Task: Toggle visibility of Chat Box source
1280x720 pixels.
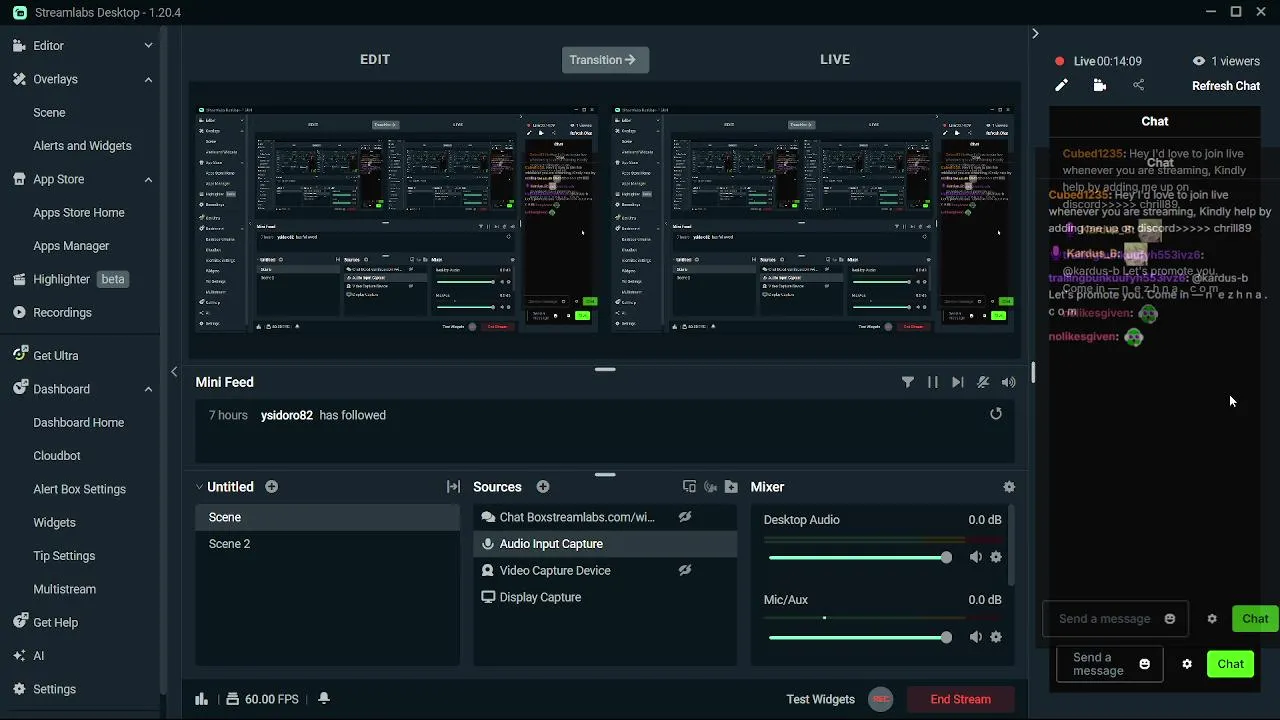Action: [685, 517]
